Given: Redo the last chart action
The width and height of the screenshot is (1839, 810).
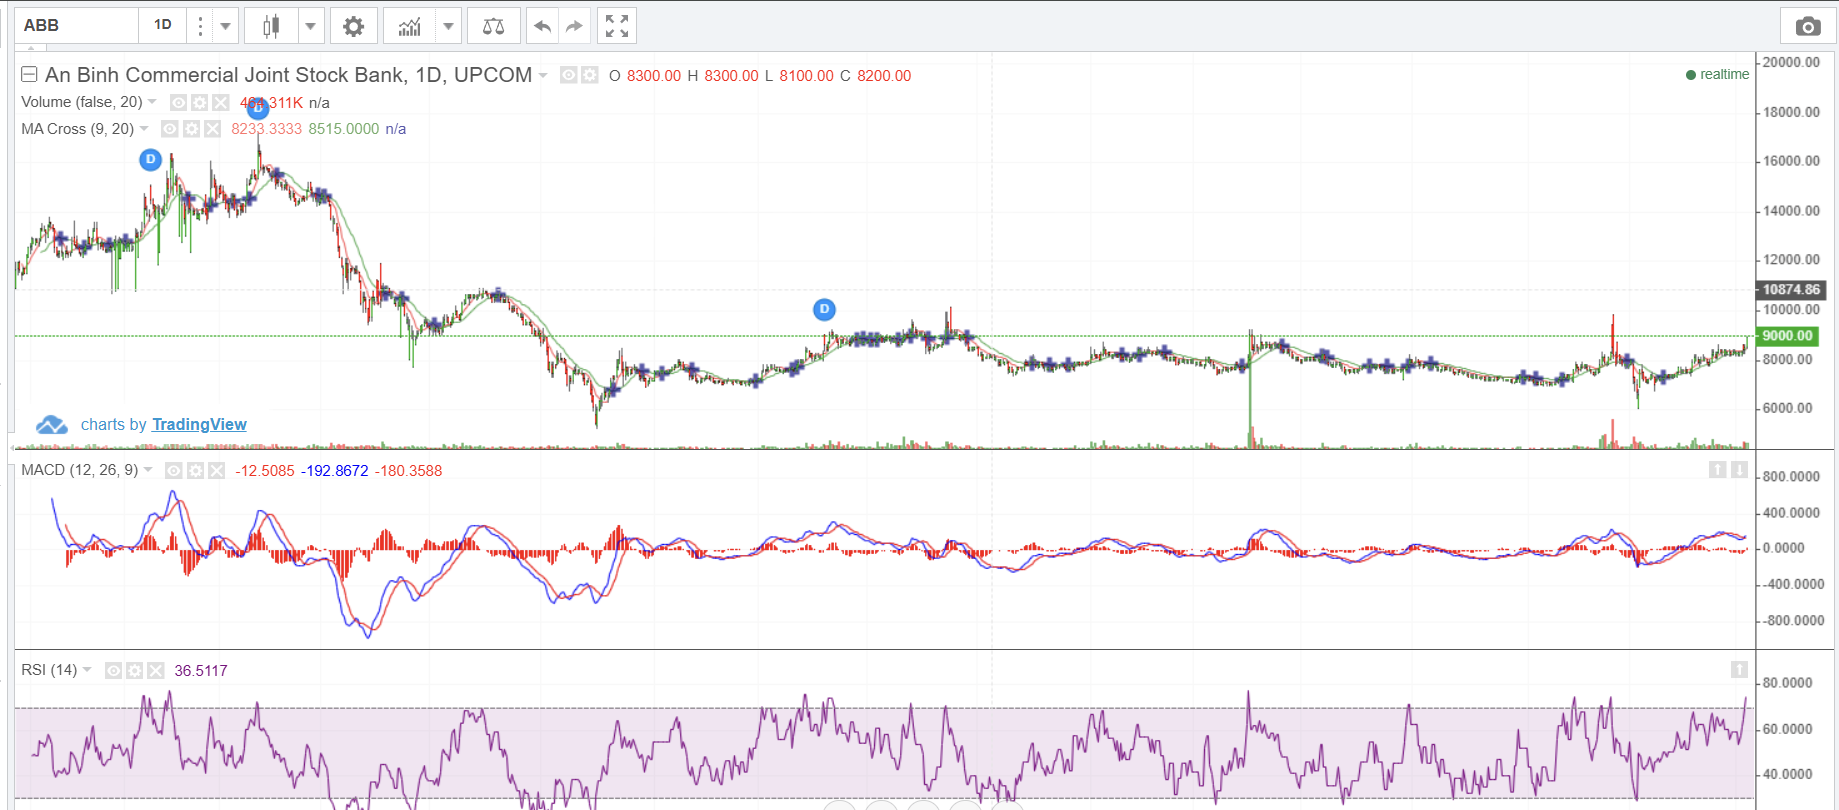Looking at the screenshot, I should pyautogui.click(x=573, y=26).
